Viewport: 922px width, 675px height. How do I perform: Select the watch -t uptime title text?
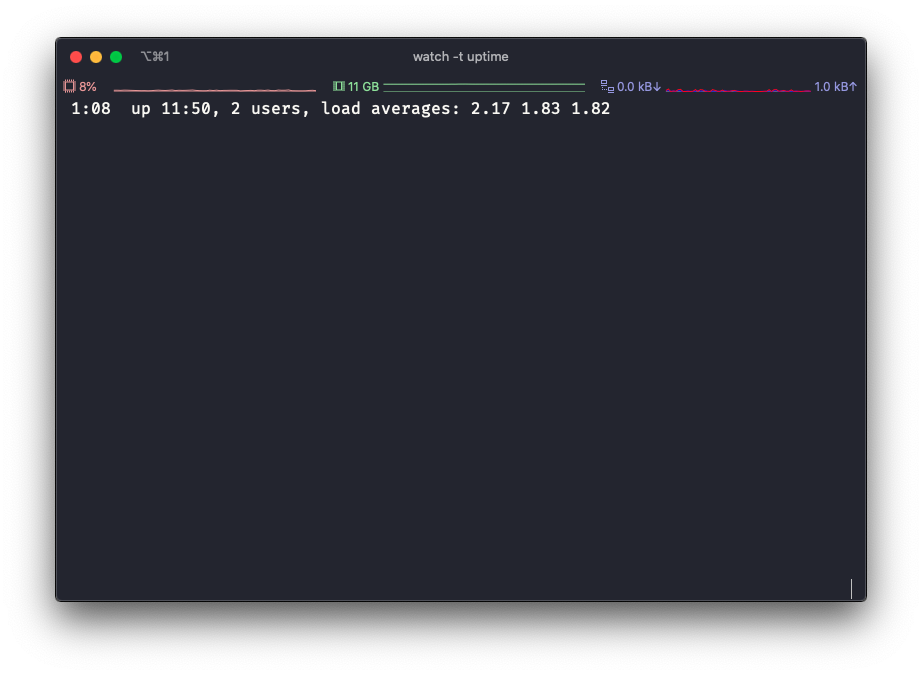pos(460,57)
